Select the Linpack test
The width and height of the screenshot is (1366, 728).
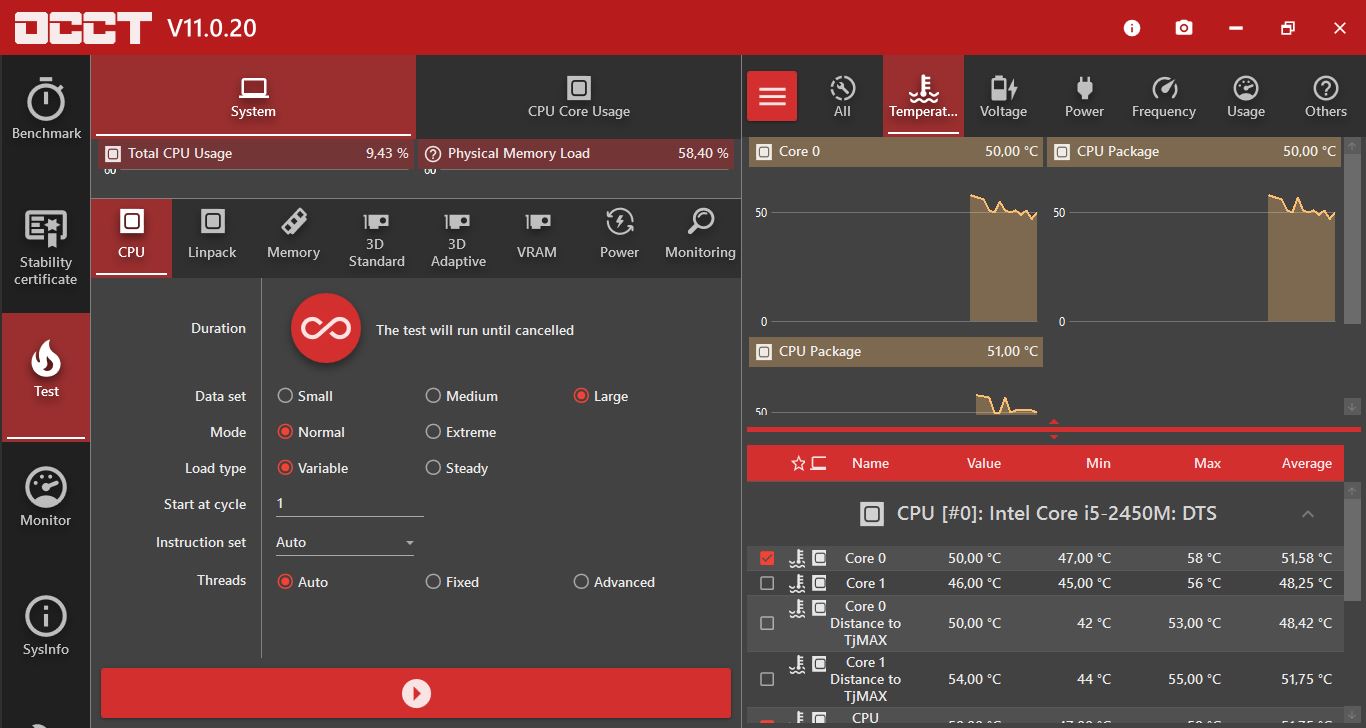click(x=212, y=237)
